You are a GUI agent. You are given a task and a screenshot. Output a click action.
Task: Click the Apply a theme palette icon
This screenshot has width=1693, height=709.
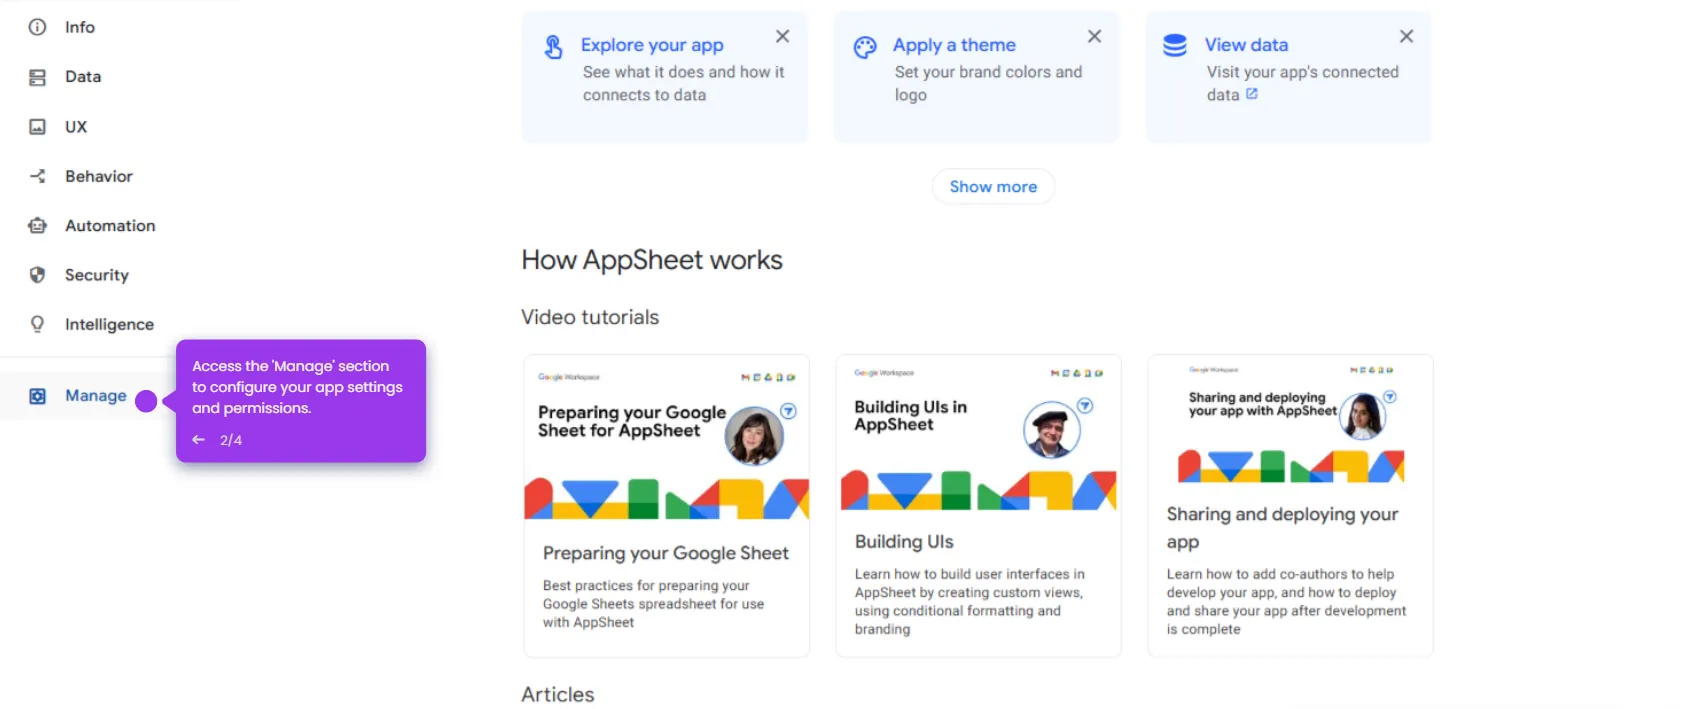pyautogui.click(x=865, y=47)
